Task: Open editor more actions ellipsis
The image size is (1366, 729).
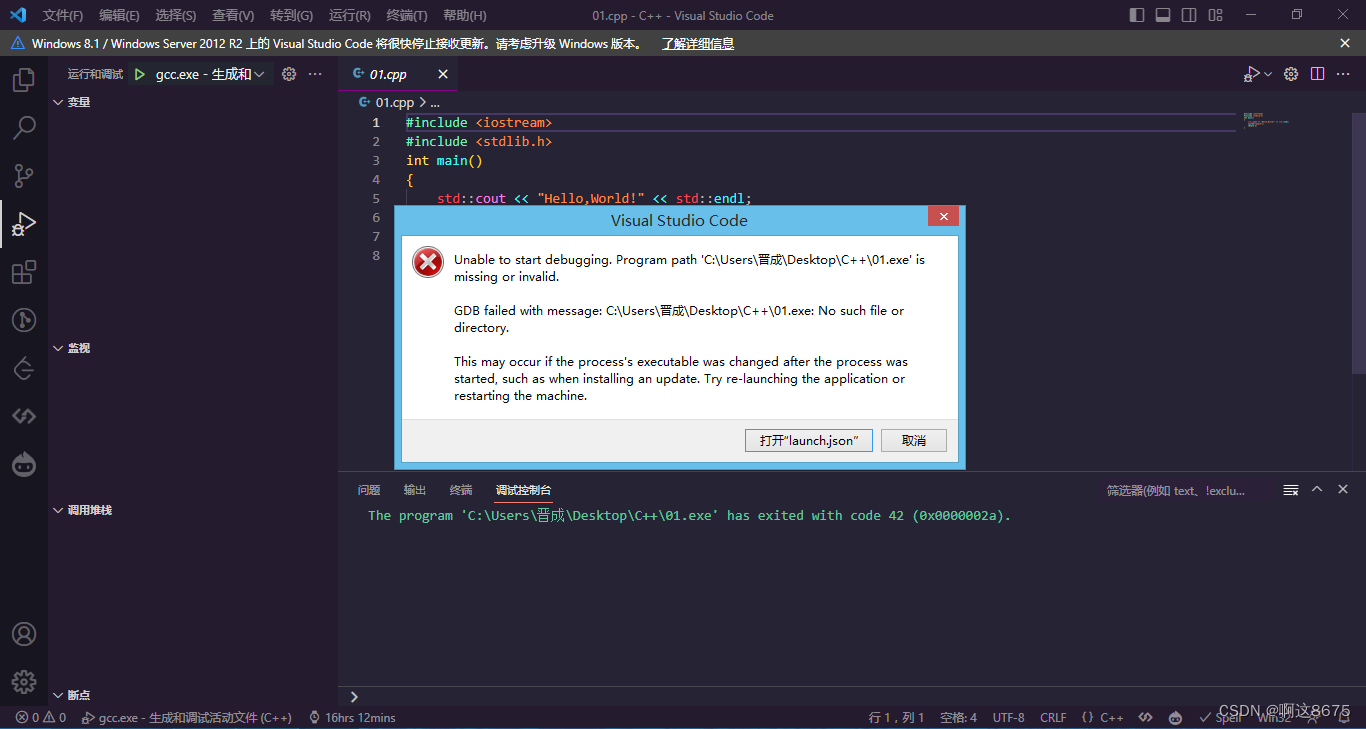Action: pyautogui.click(x=1344, y=74)
